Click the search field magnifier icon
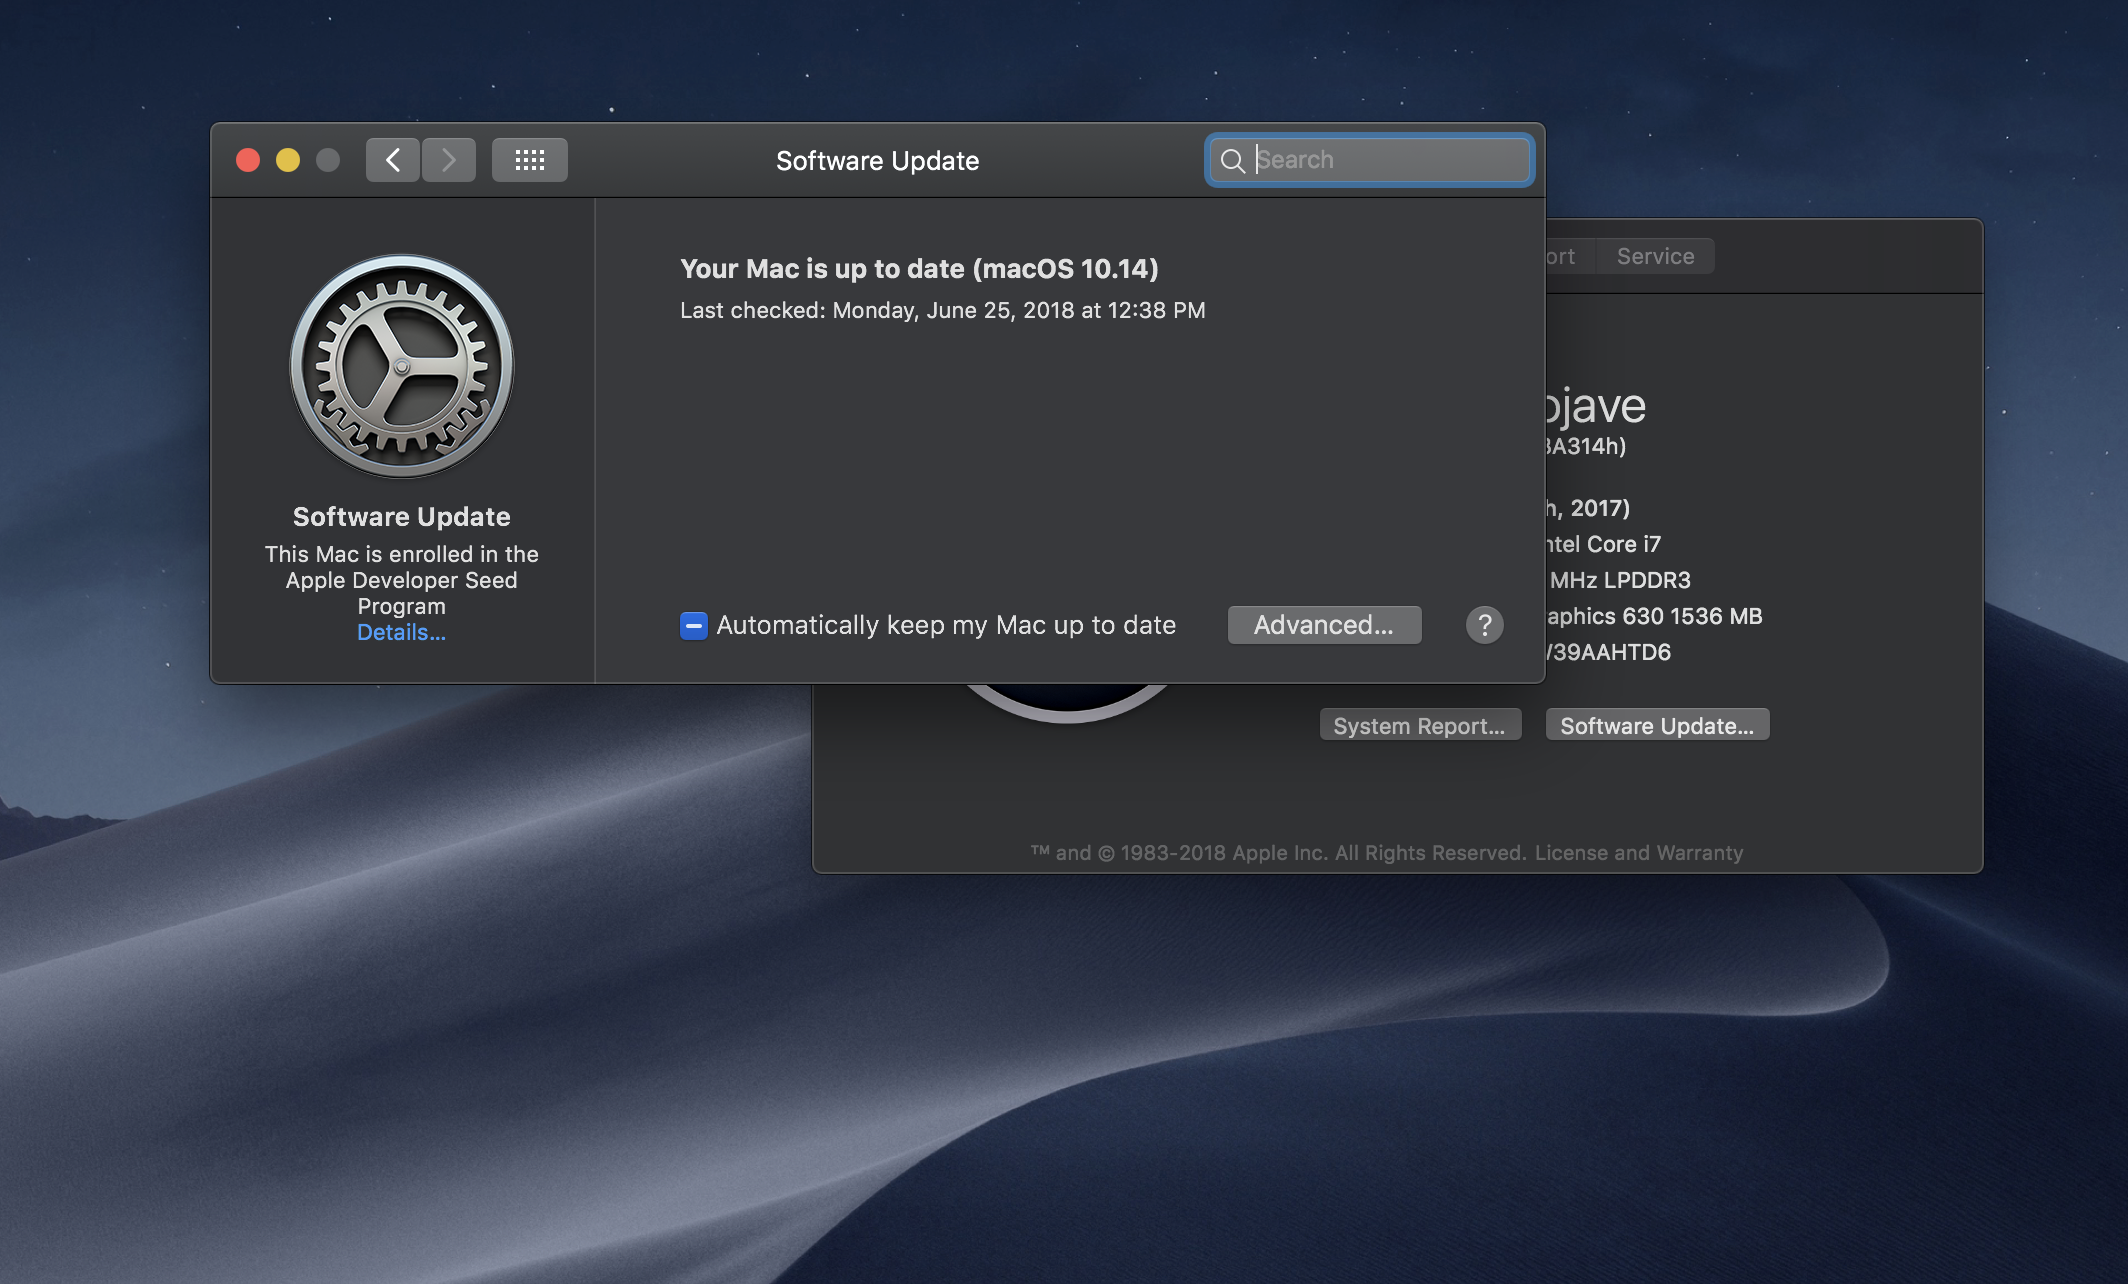The height and width of the screenshot is (1284, 2128). (1233, 158)
